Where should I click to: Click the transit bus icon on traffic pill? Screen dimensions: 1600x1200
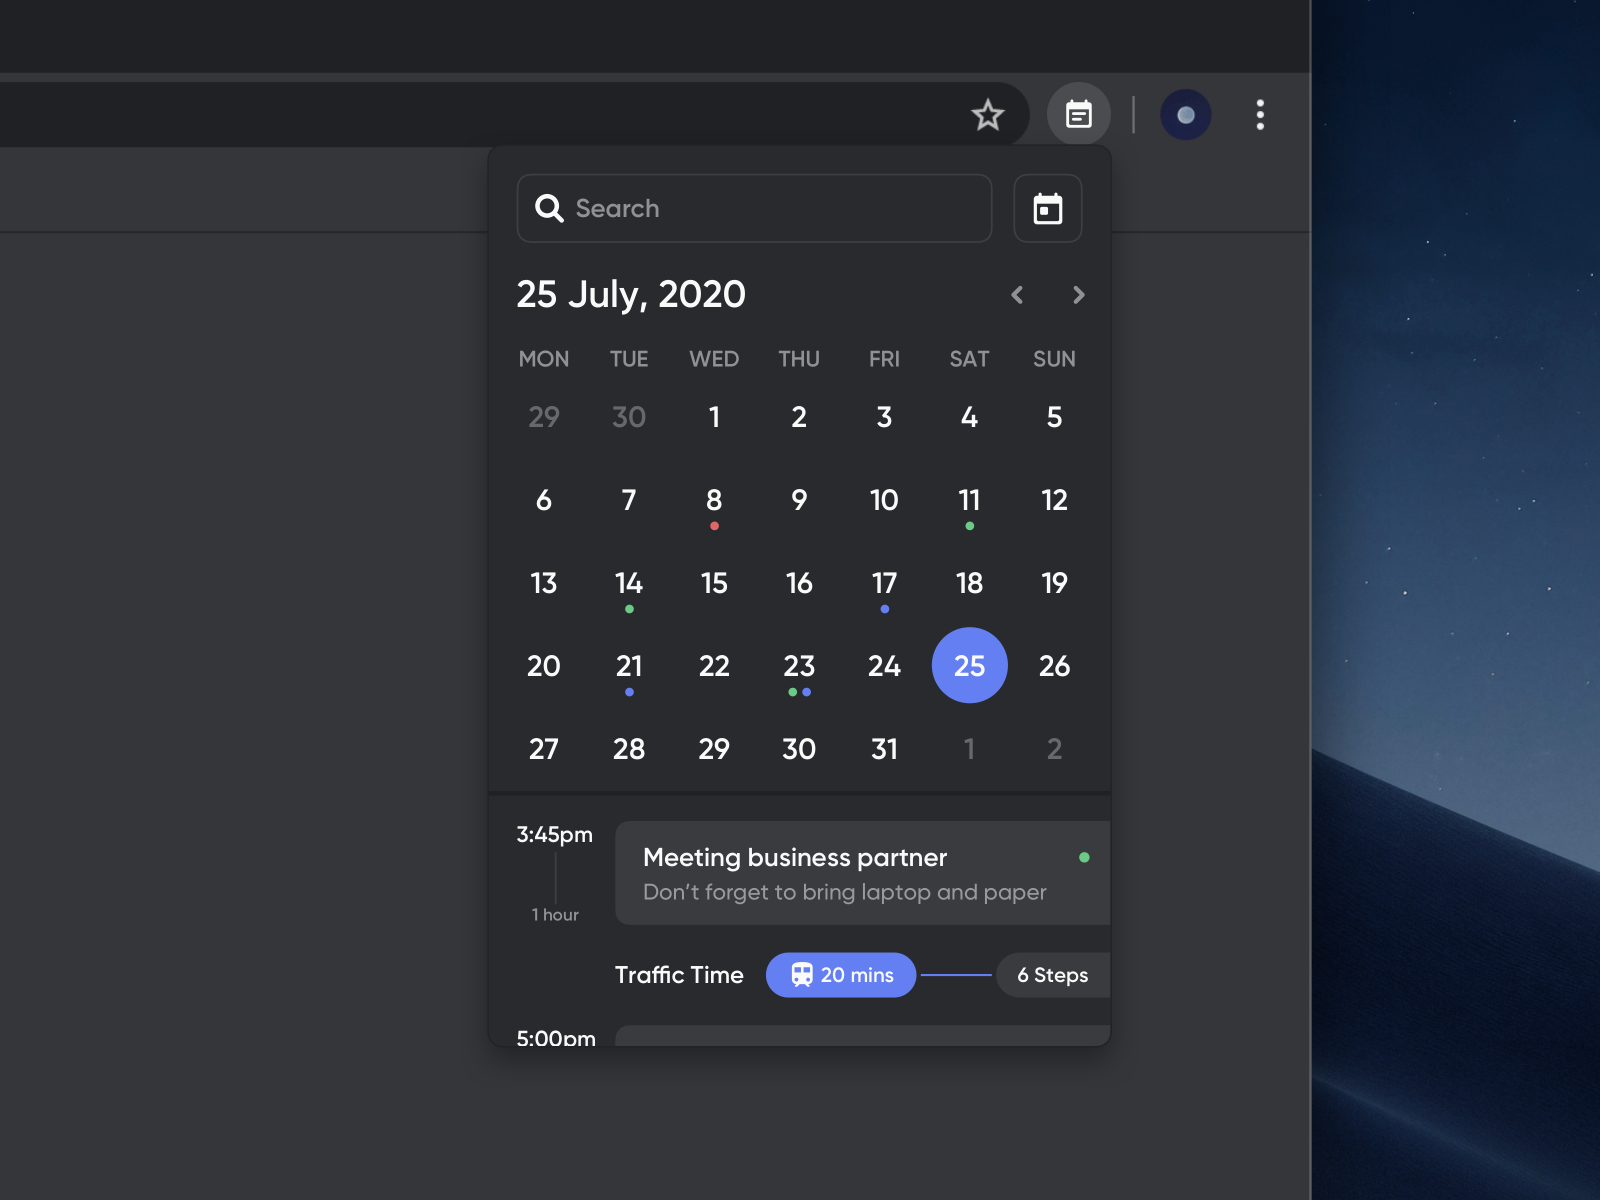click(x=801, y=975)
